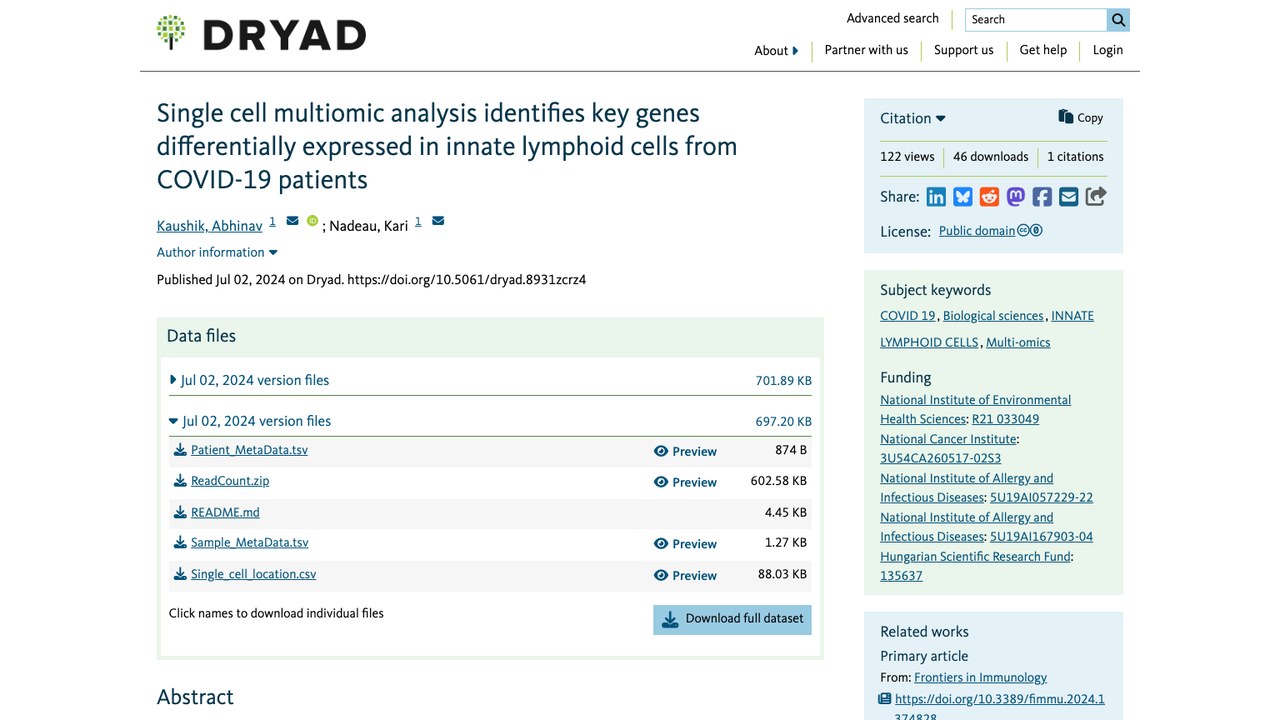This screenshot has width=1280, height=720.
Task: Open the Citation dropdown
Action: (x=912, y=118)
